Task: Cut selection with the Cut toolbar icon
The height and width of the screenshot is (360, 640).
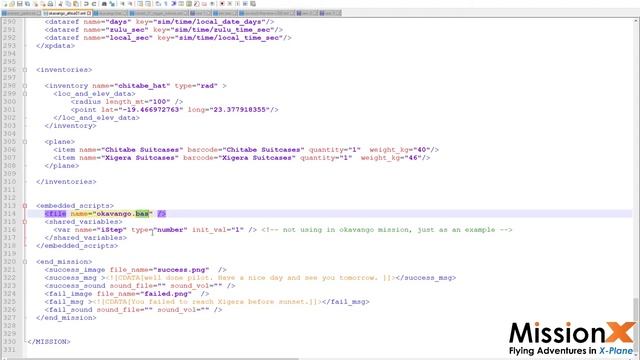Action: point(60,4)
